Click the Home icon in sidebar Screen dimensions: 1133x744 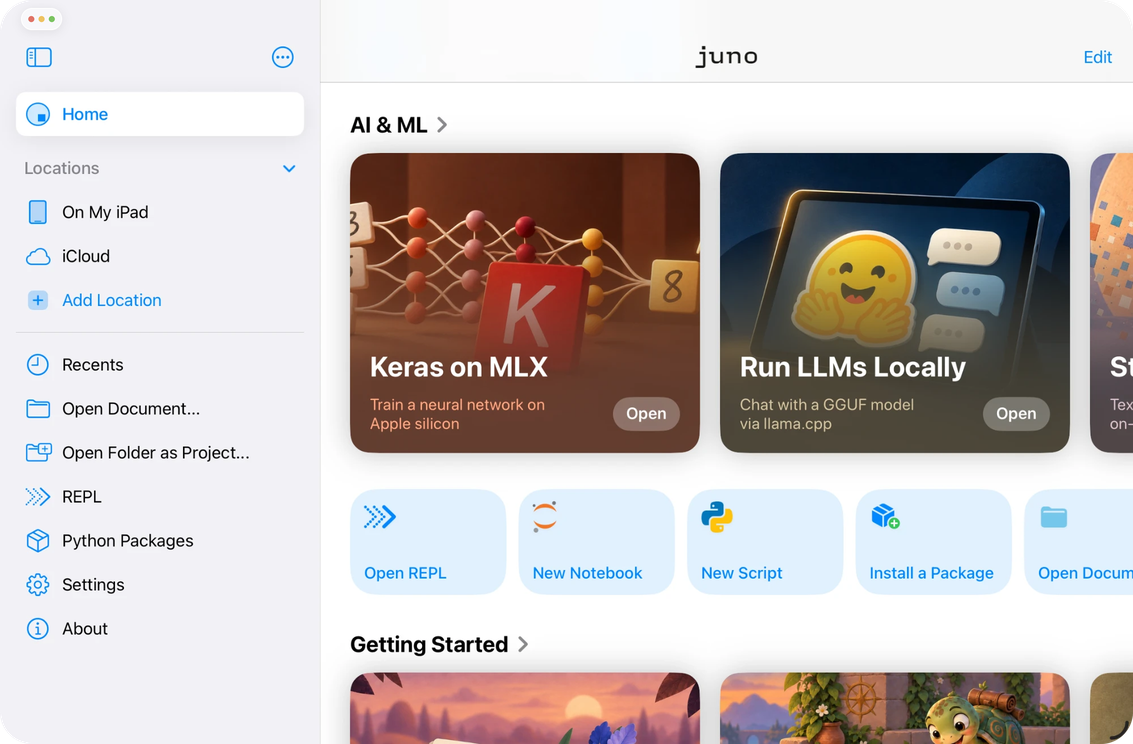point(38,114)
